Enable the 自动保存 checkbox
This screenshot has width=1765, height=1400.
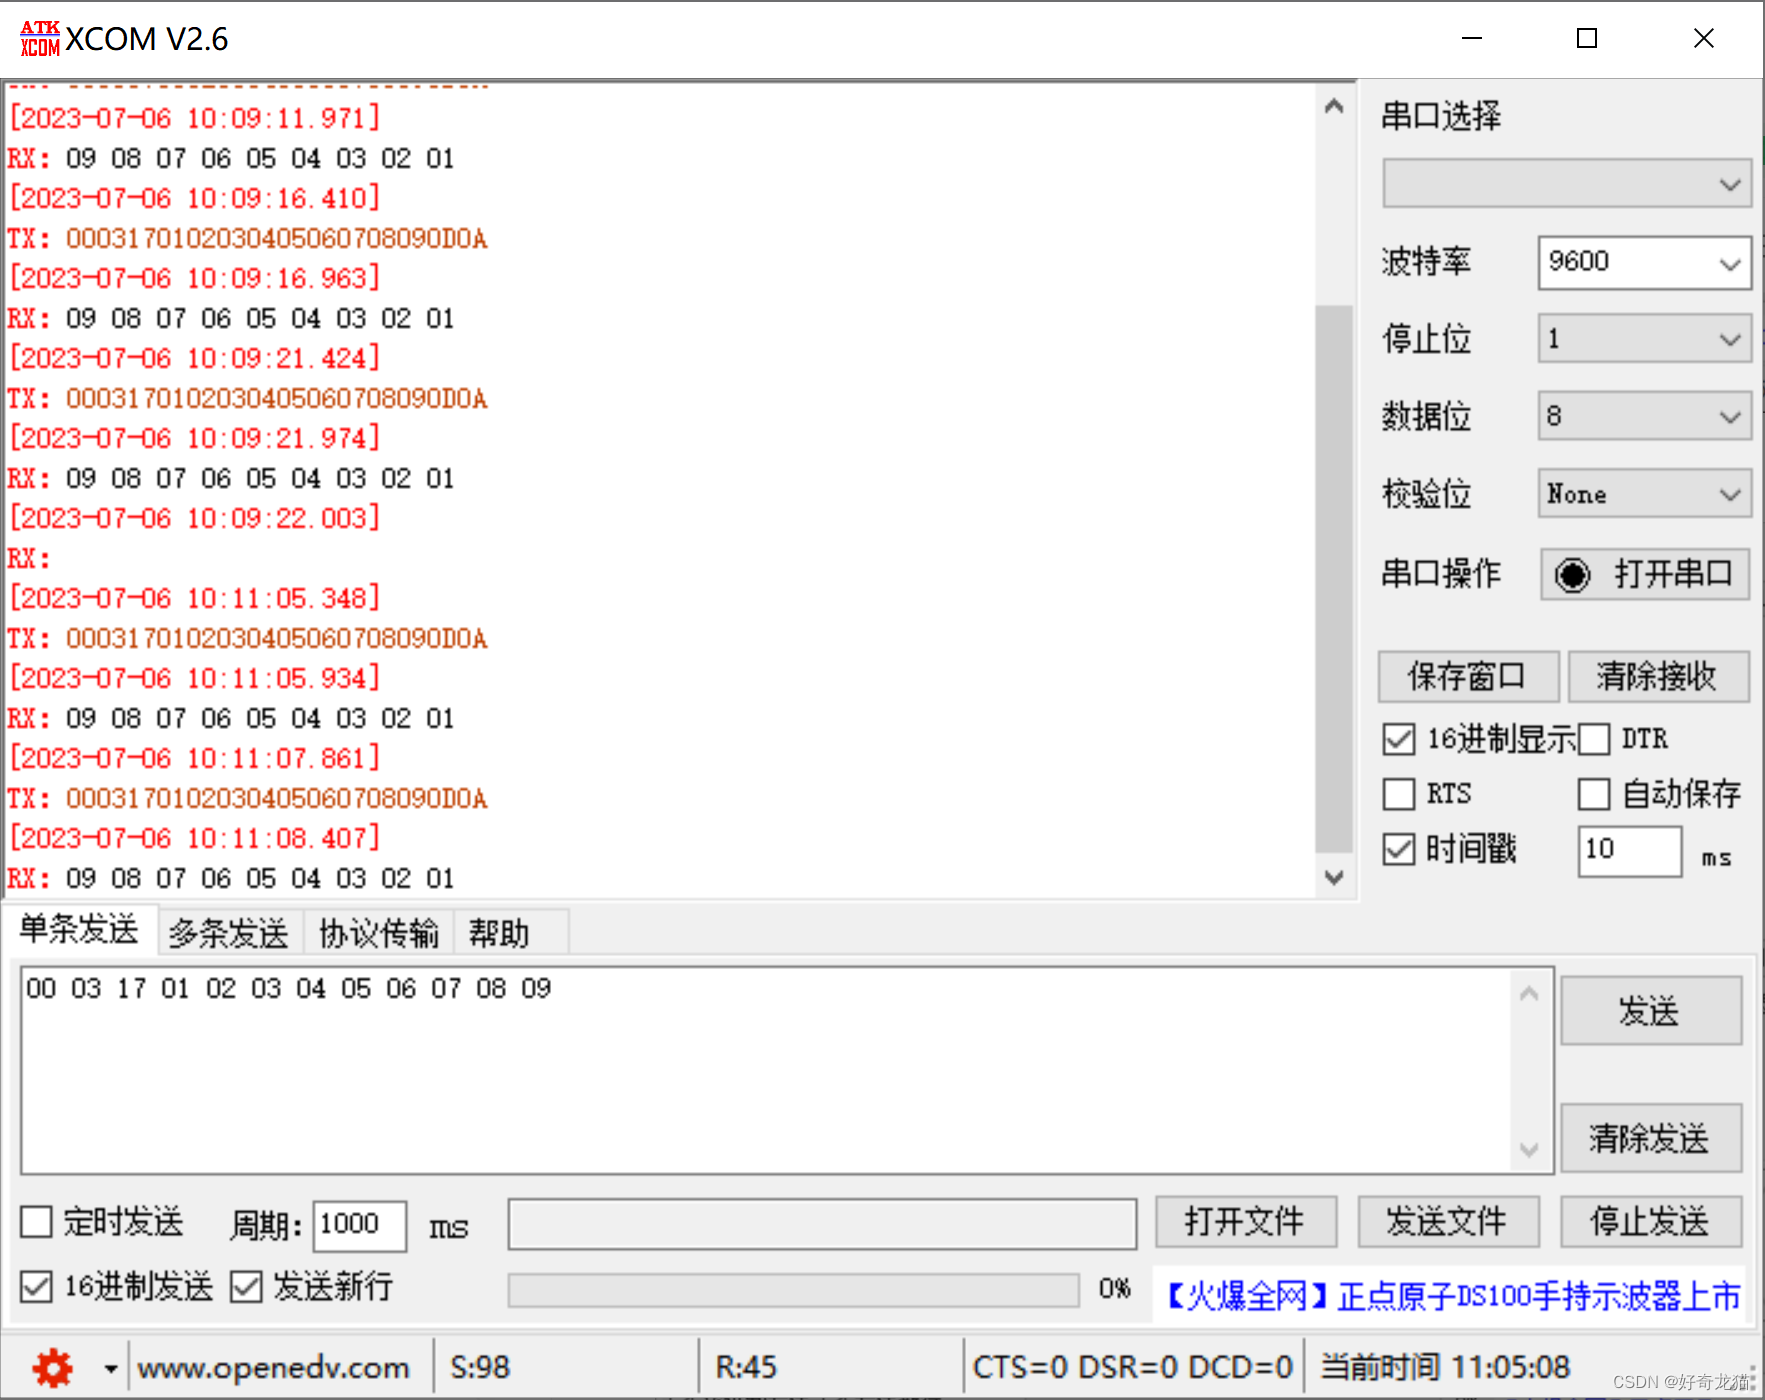[1594, 794]
